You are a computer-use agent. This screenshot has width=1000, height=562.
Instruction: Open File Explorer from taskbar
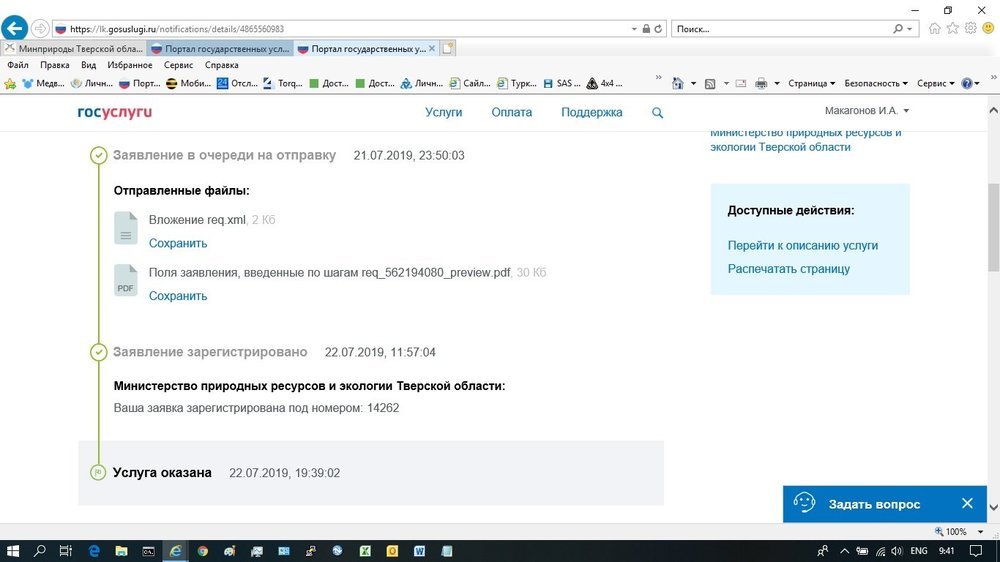121,551
